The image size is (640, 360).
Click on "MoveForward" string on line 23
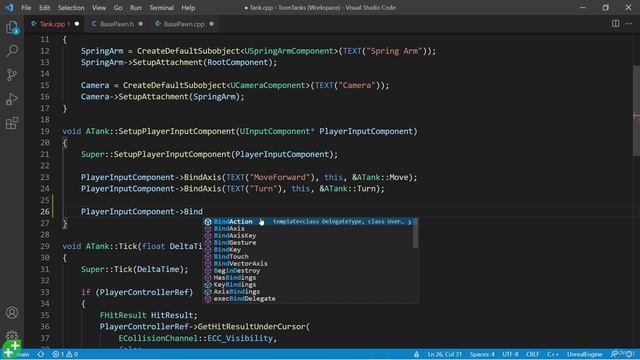click(x=280, y=177)
